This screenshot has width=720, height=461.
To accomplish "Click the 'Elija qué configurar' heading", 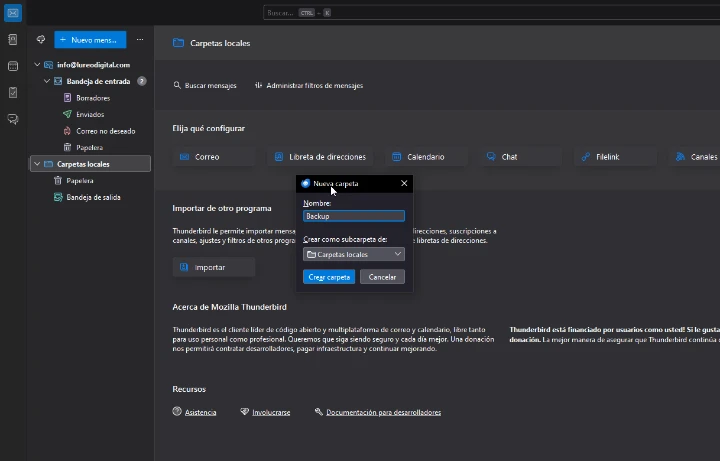I will 208,129.
